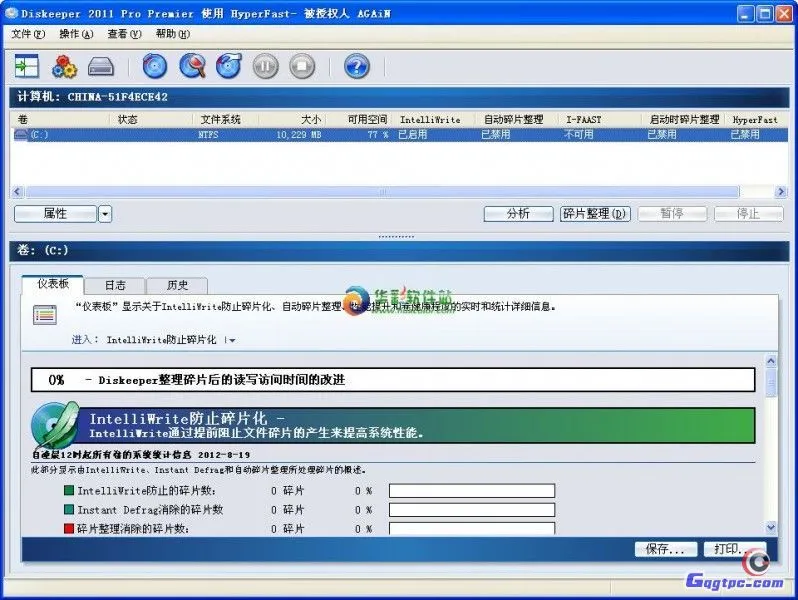
Task: Click the gray stop toolbar icon
Action: (302, 66)
